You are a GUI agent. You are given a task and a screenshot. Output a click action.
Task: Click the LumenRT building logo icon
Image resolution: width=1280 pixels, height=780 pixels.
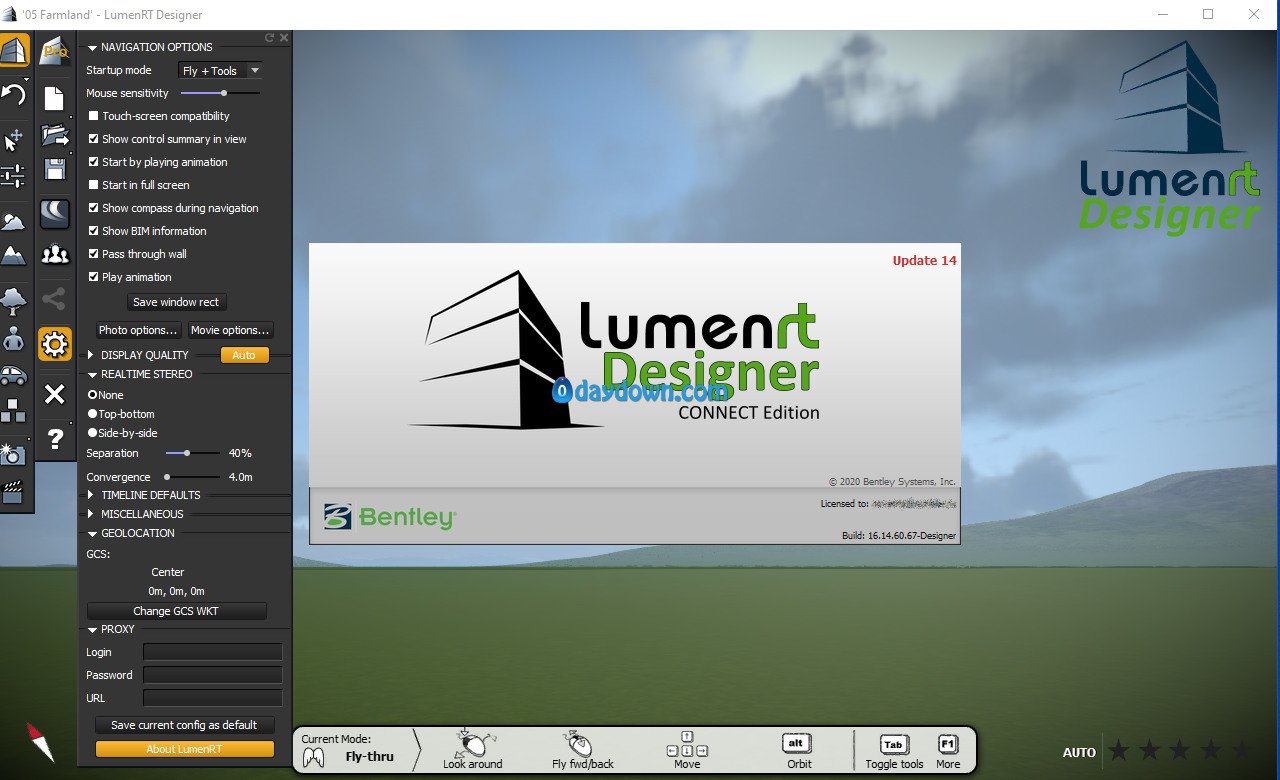[x=14, y=49]
